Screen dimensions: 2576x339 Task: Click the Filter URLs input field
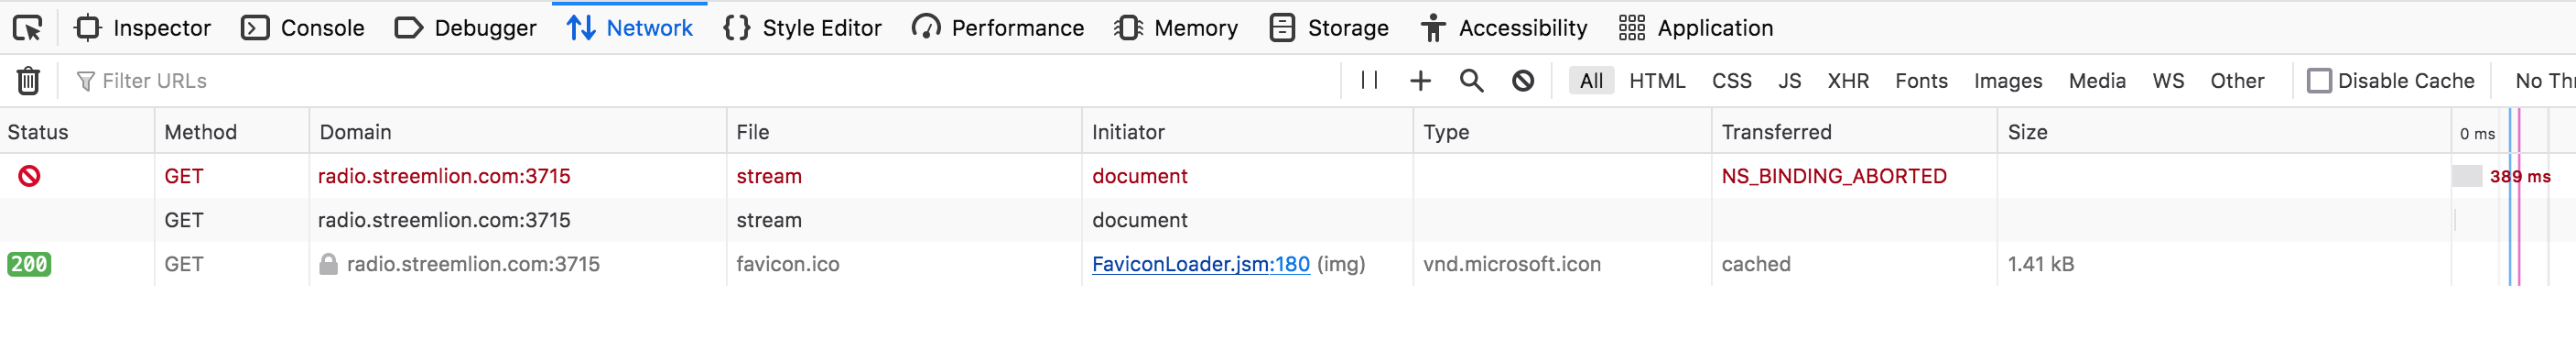[700, 81]
